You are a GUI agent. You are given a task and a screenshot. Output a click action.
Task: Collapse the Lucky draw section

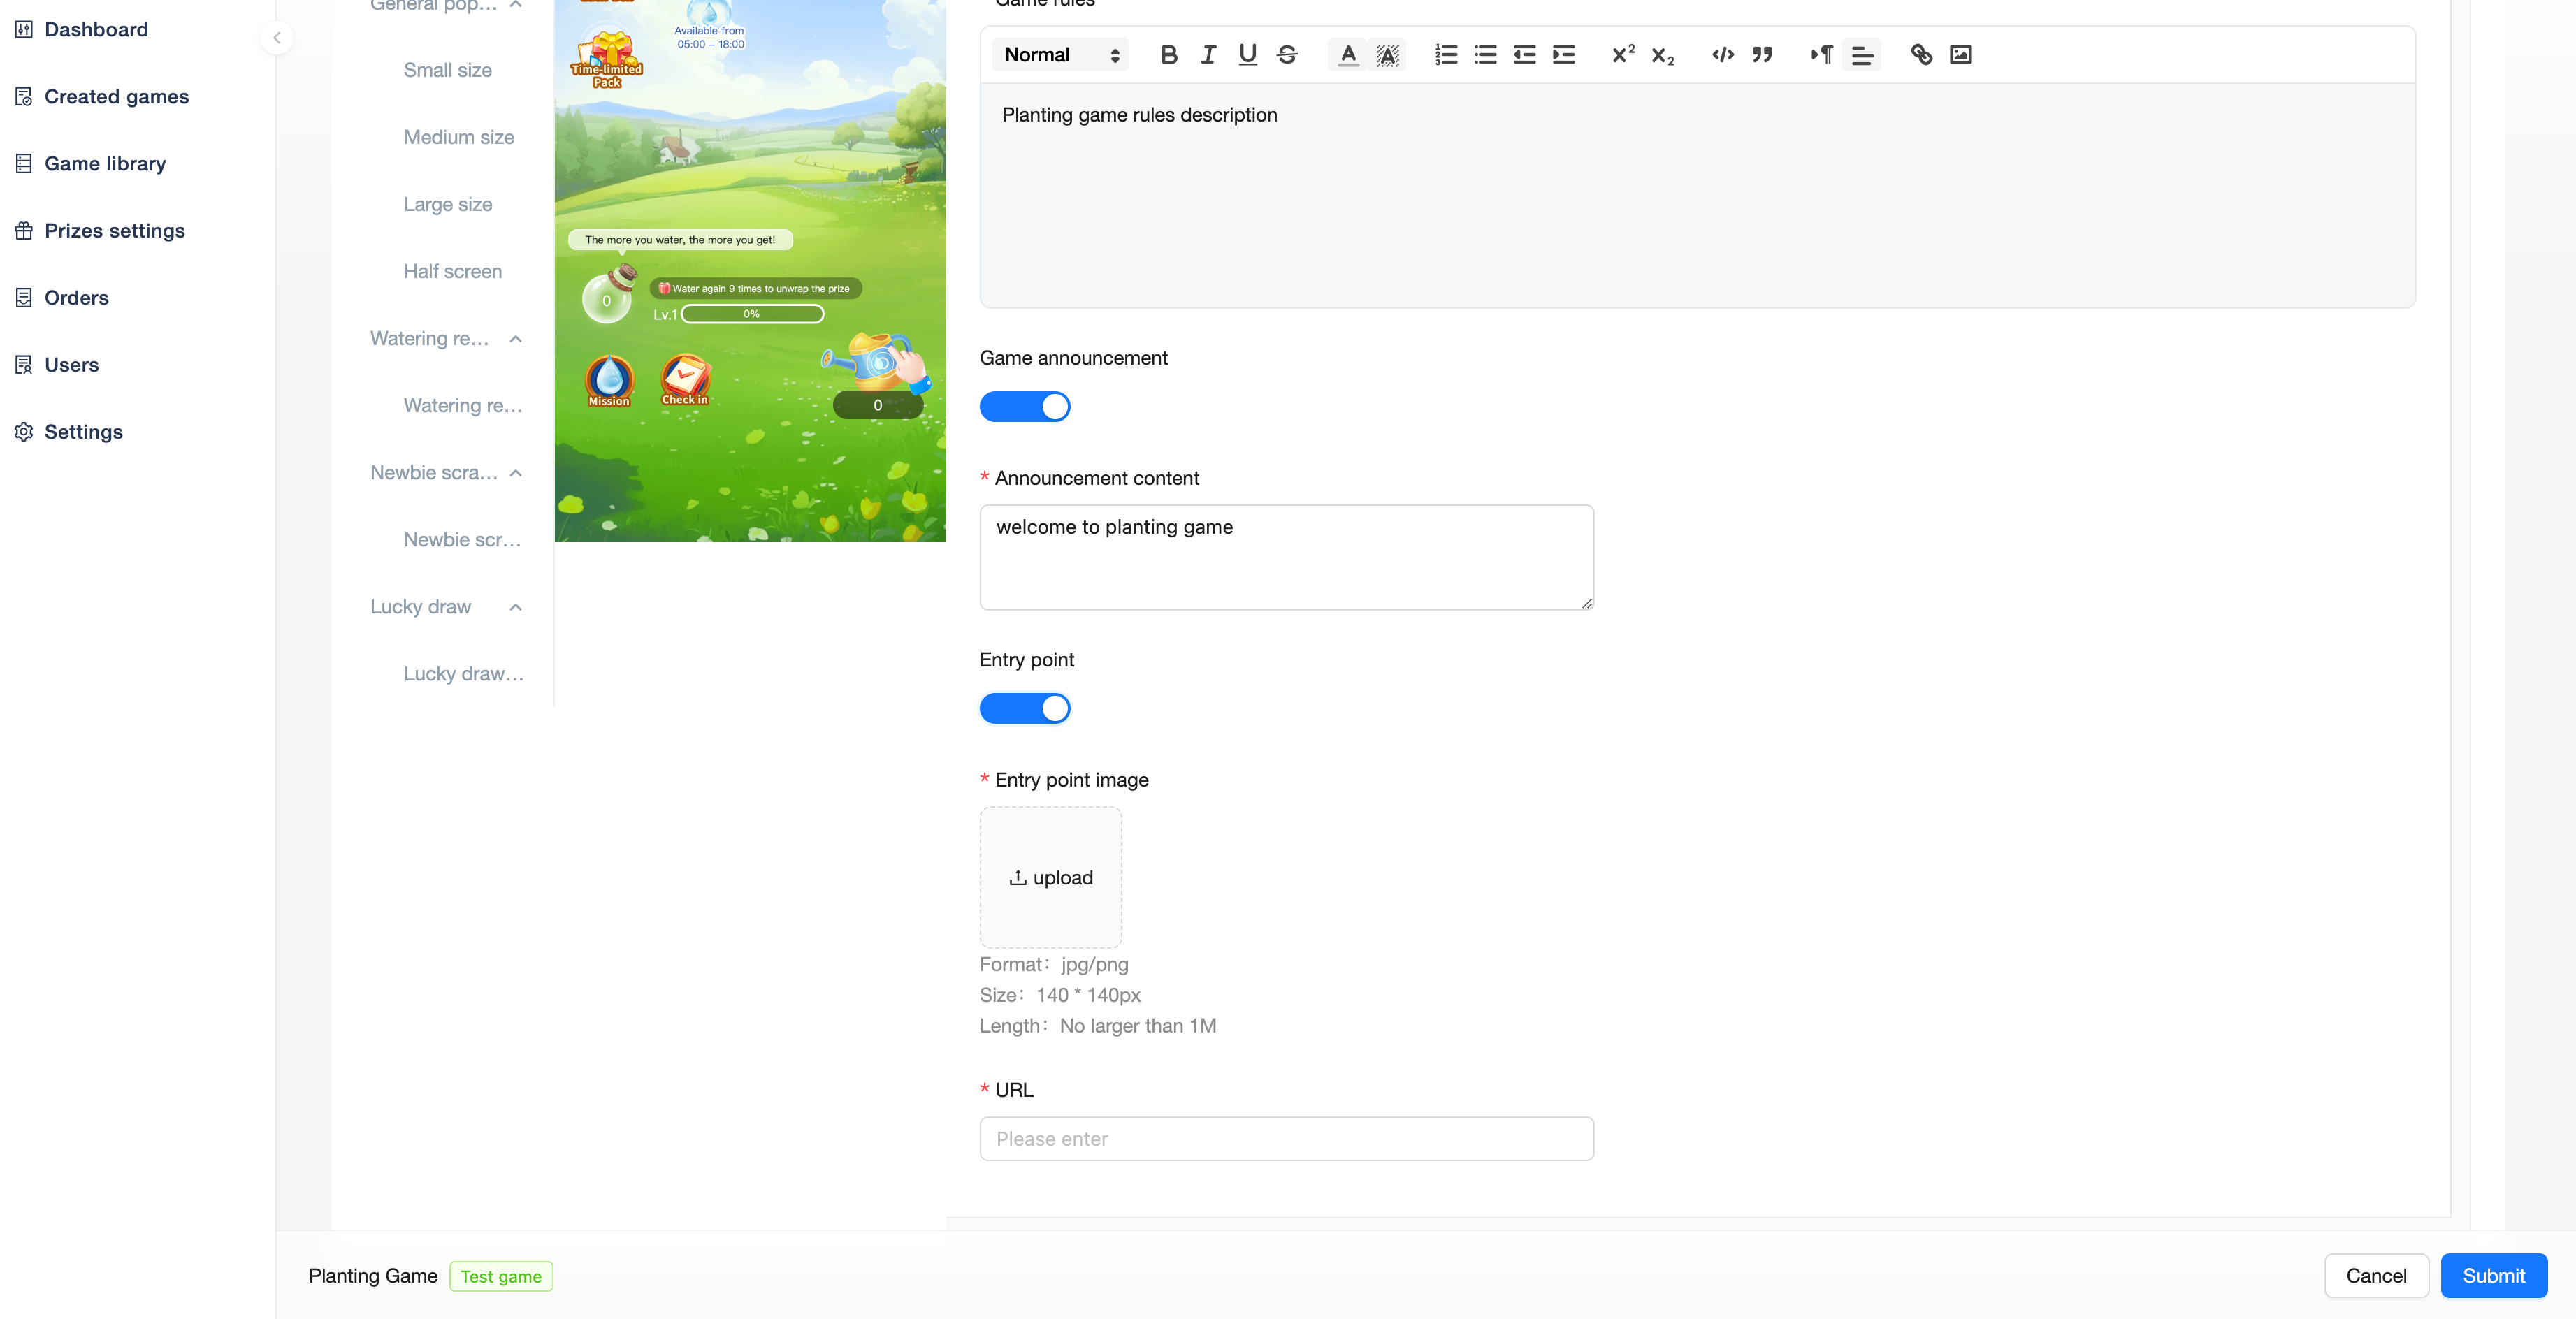coord(515,607)
